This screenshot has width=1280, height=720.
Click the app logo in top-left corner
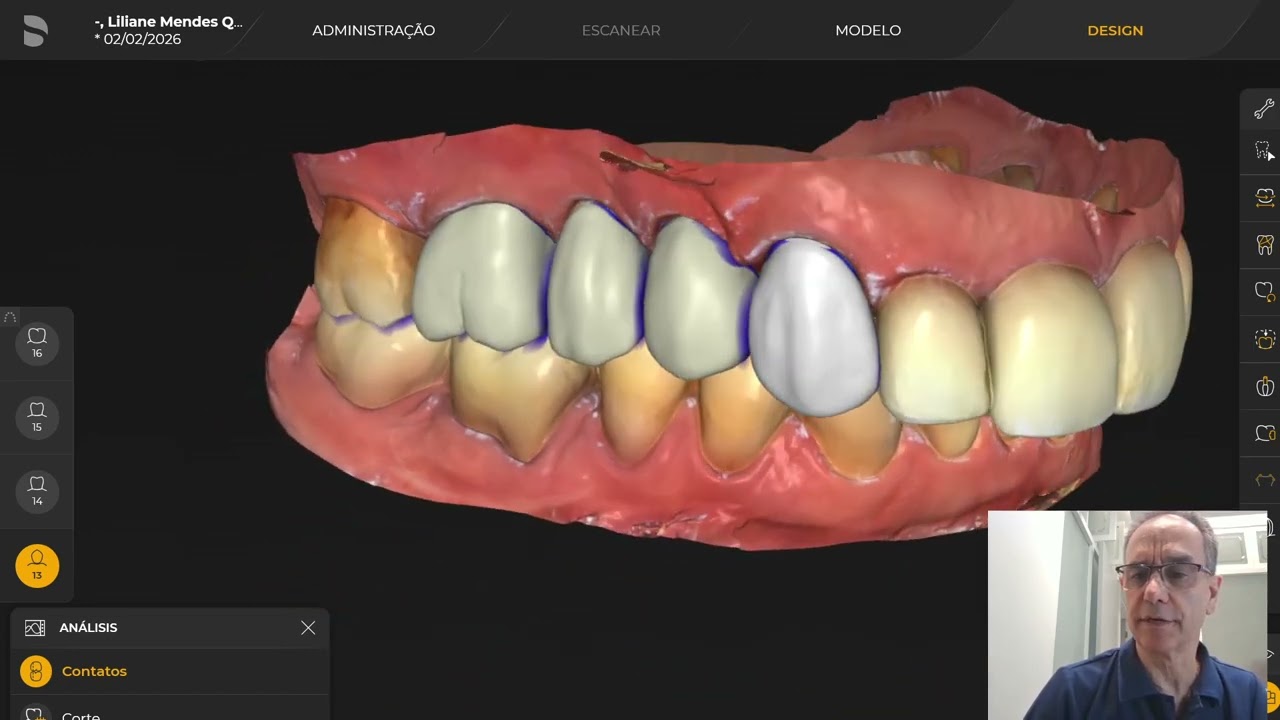[x=35, y=30]
